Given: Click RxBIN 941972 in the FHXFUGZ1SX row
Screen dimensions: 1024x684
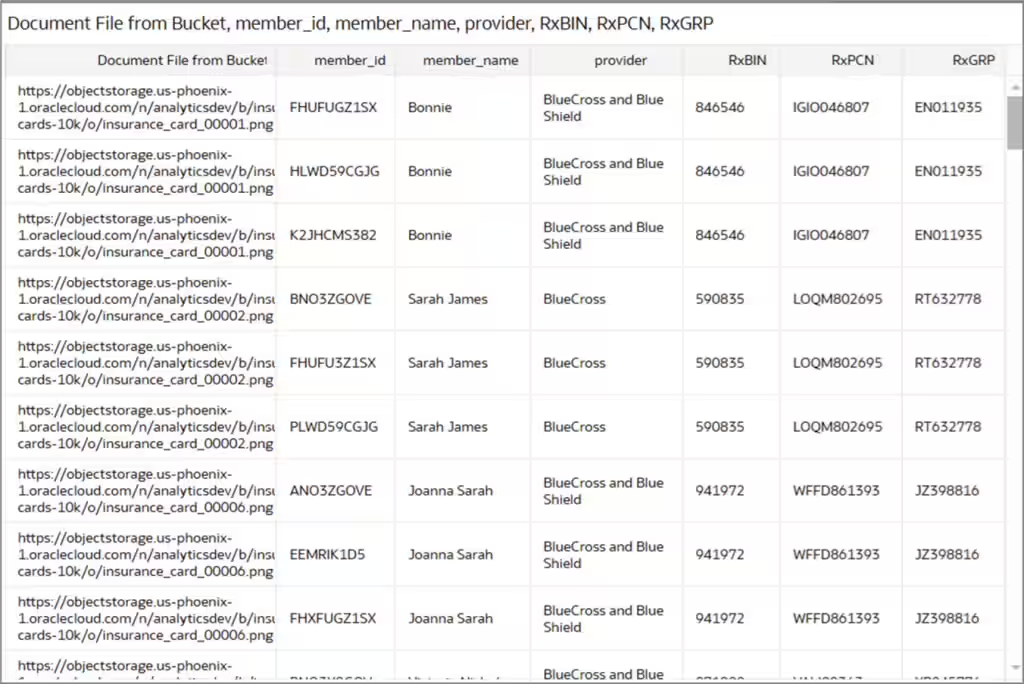Looking at the screenshot, I should pyautogui.click(x=720, y=619).
